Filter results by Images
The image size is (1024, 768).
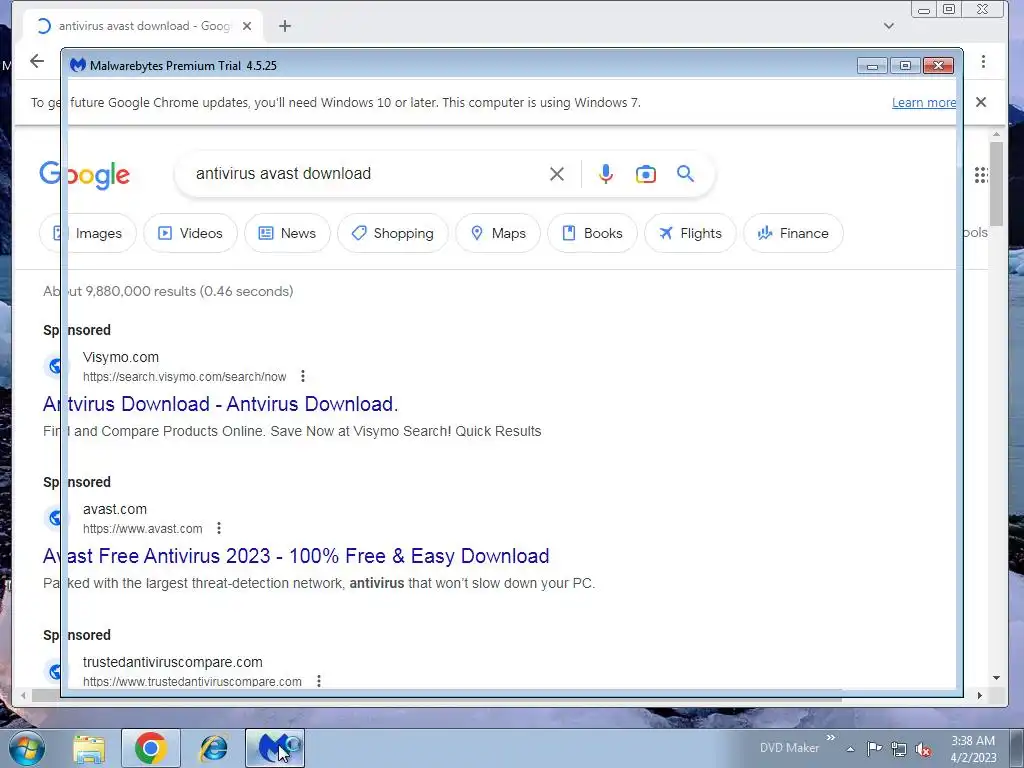coord(88,233)
